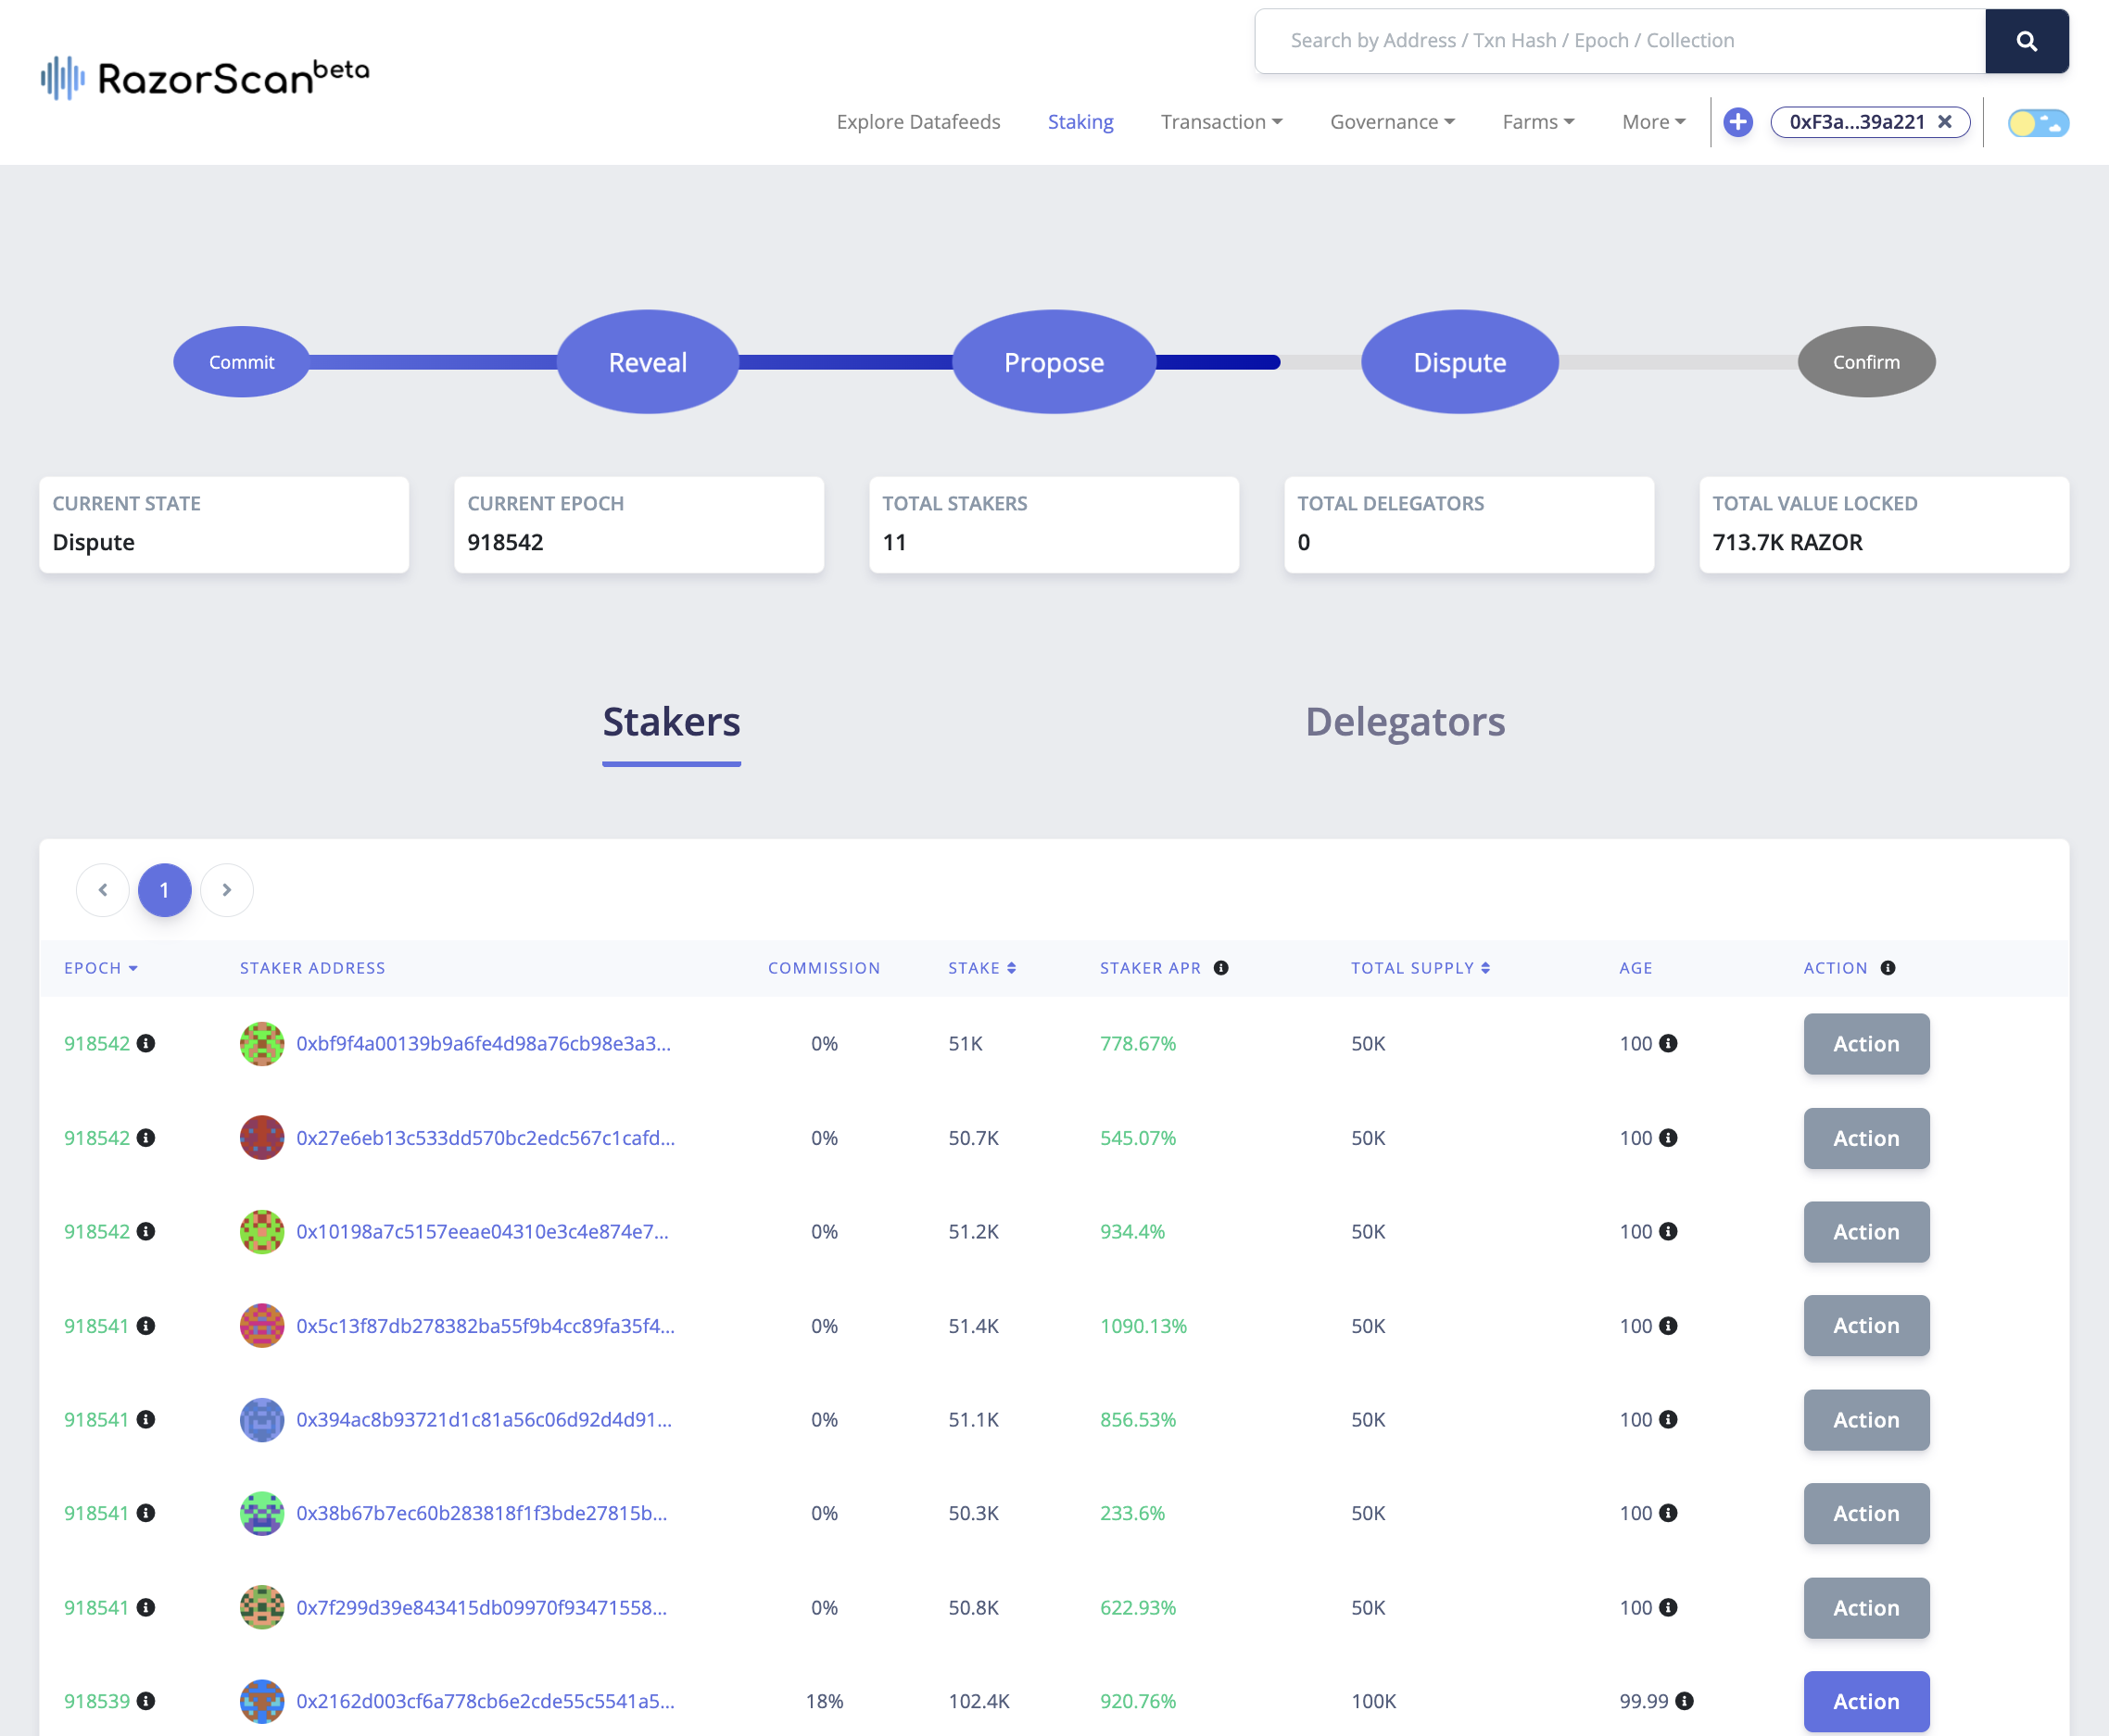This screenshot has width=2109, height=1736.
Task: Click the search by address input field
Action: tap(1620, 41)
